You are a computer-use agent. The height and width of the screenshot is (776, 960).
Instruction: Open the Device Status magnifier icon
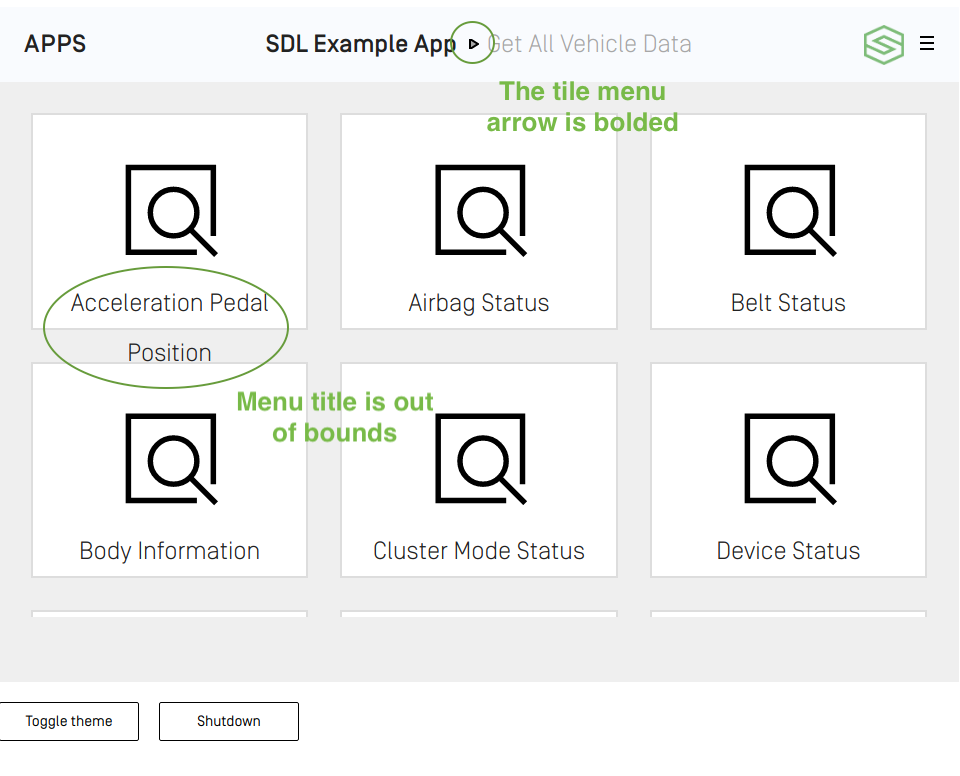[x=788, y=460]
